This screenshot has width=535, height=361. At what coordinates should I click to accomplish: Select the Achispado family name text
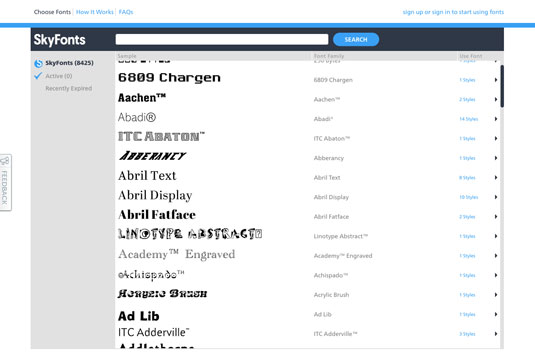click(x=331, y=275)
